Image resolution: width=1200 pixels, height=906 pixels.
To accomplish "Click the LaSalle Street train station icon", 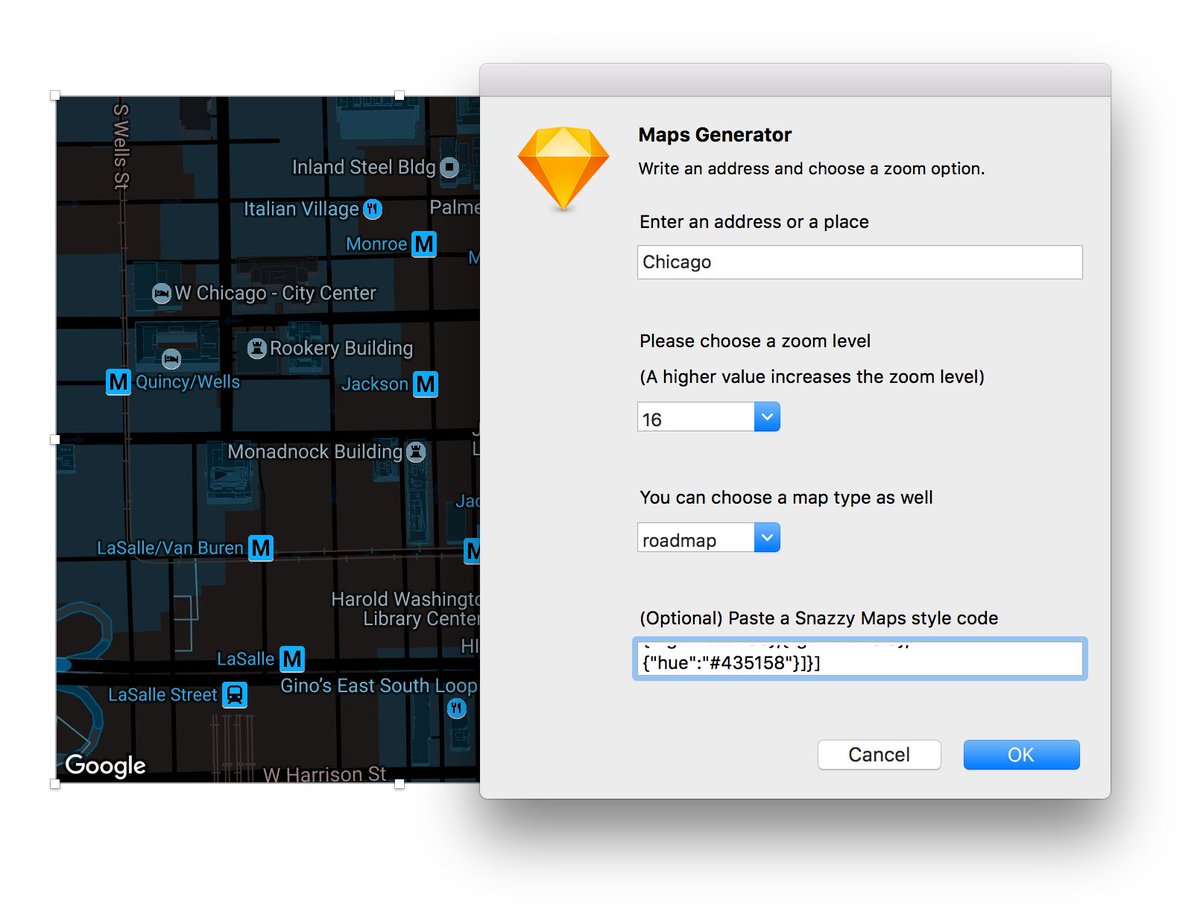I will click(x=235, y=694).
